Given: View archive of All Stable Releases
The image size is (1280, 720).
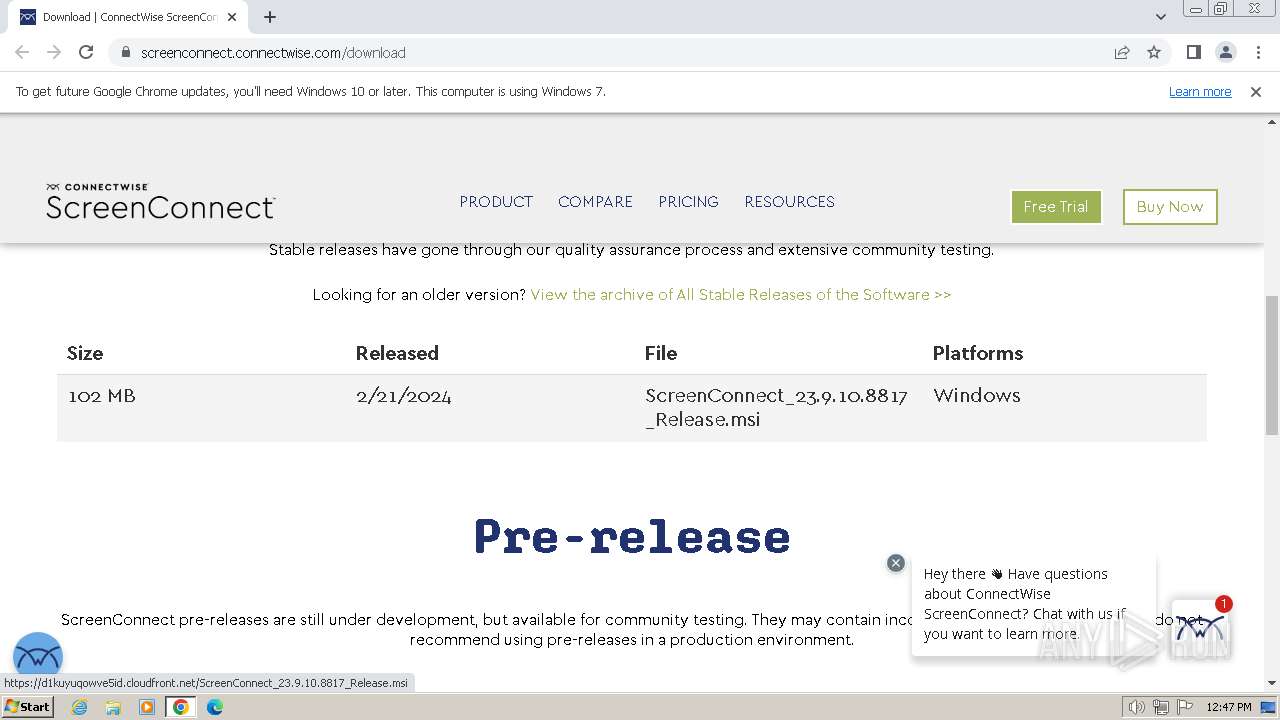Looking at the screenshot, I should point(741,295).
